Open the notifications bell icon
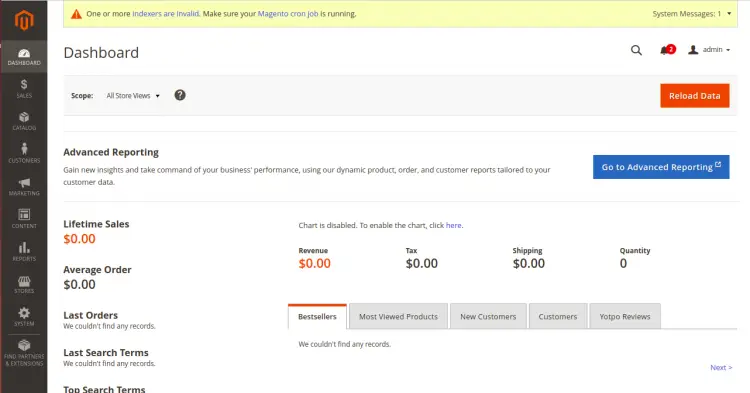 [x=667, y=50]
